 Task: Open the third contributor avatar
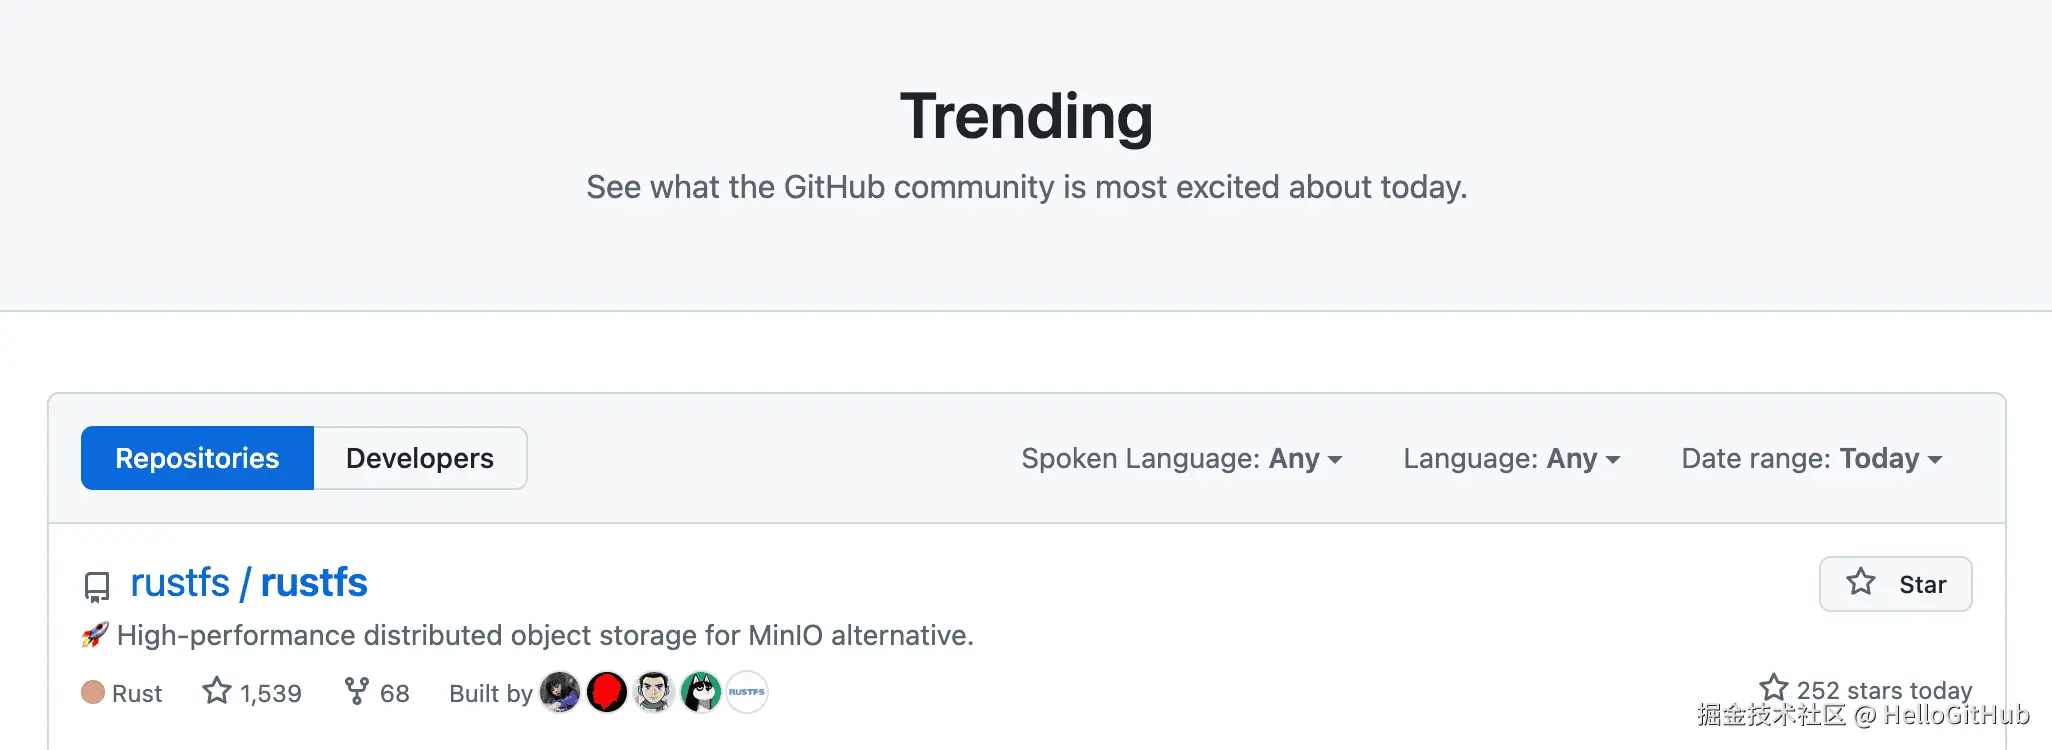[654, 692]
